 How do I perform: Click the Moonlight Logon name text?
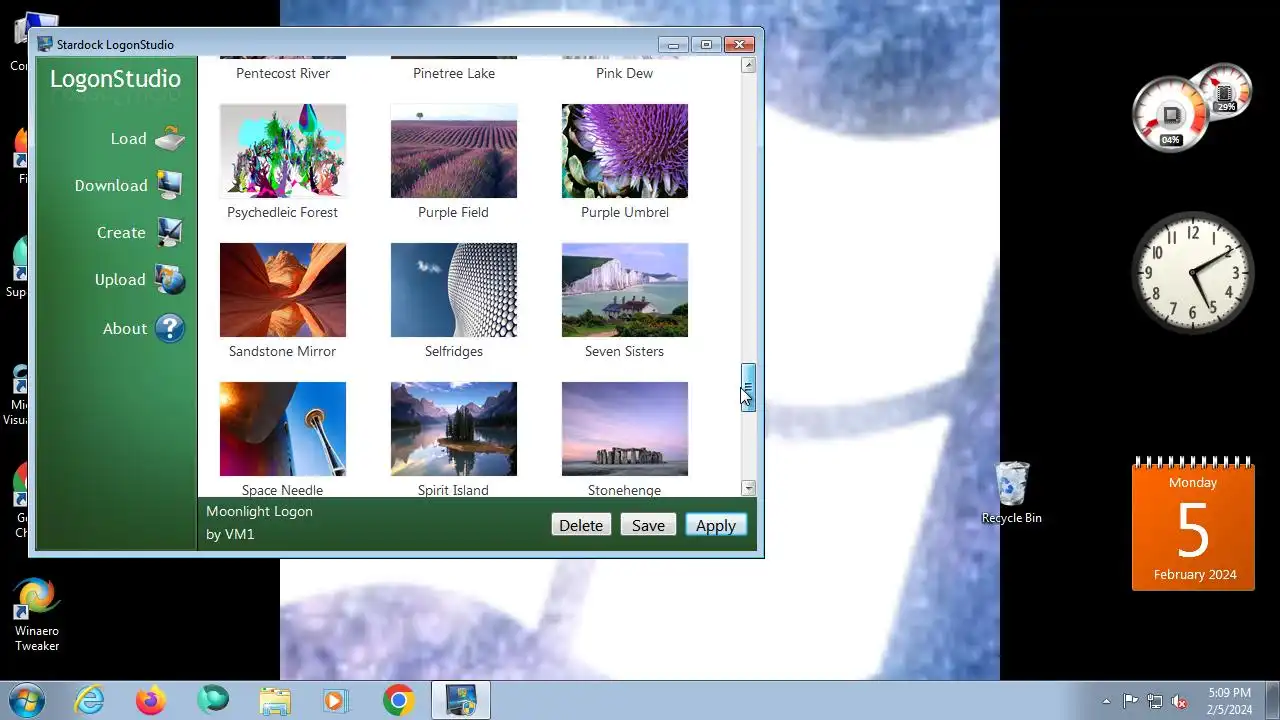pyautogui.click(x=259, y=511)
